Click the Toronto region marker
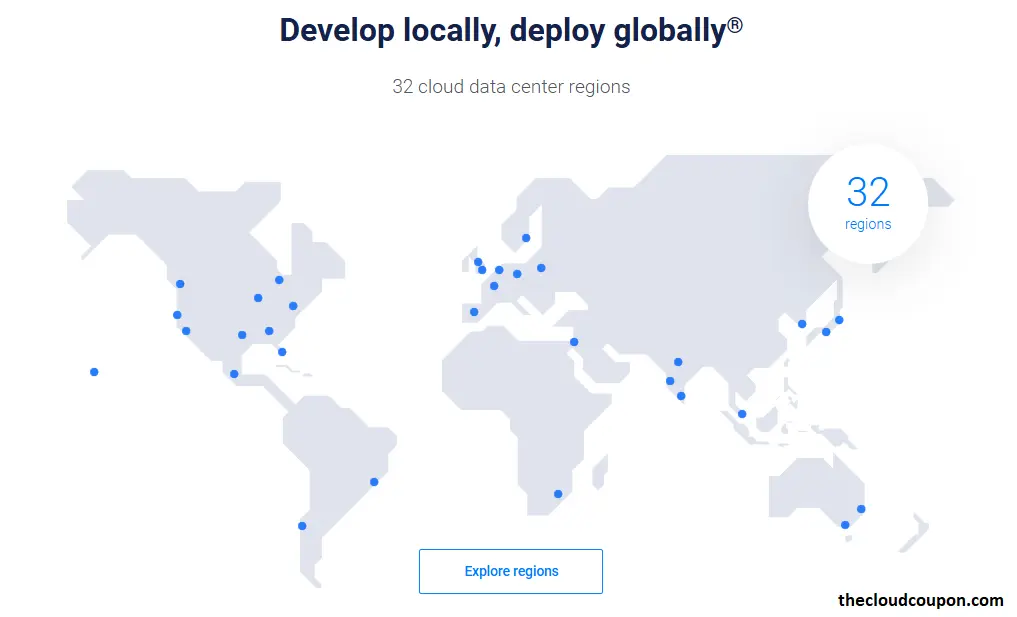This screenshot has height=617, width=1017. point(278,280)
